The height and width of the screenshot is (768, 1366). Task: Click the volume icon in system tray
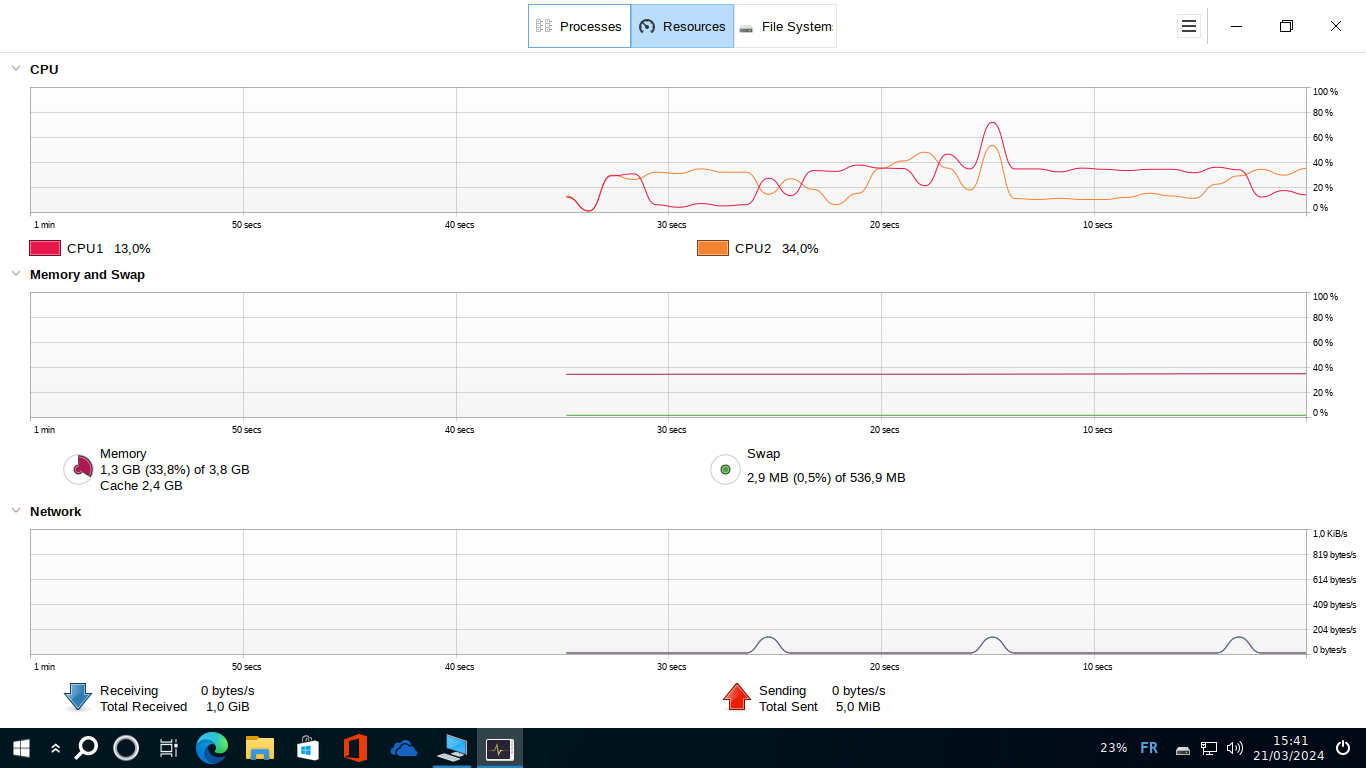tap(1235, 748)
